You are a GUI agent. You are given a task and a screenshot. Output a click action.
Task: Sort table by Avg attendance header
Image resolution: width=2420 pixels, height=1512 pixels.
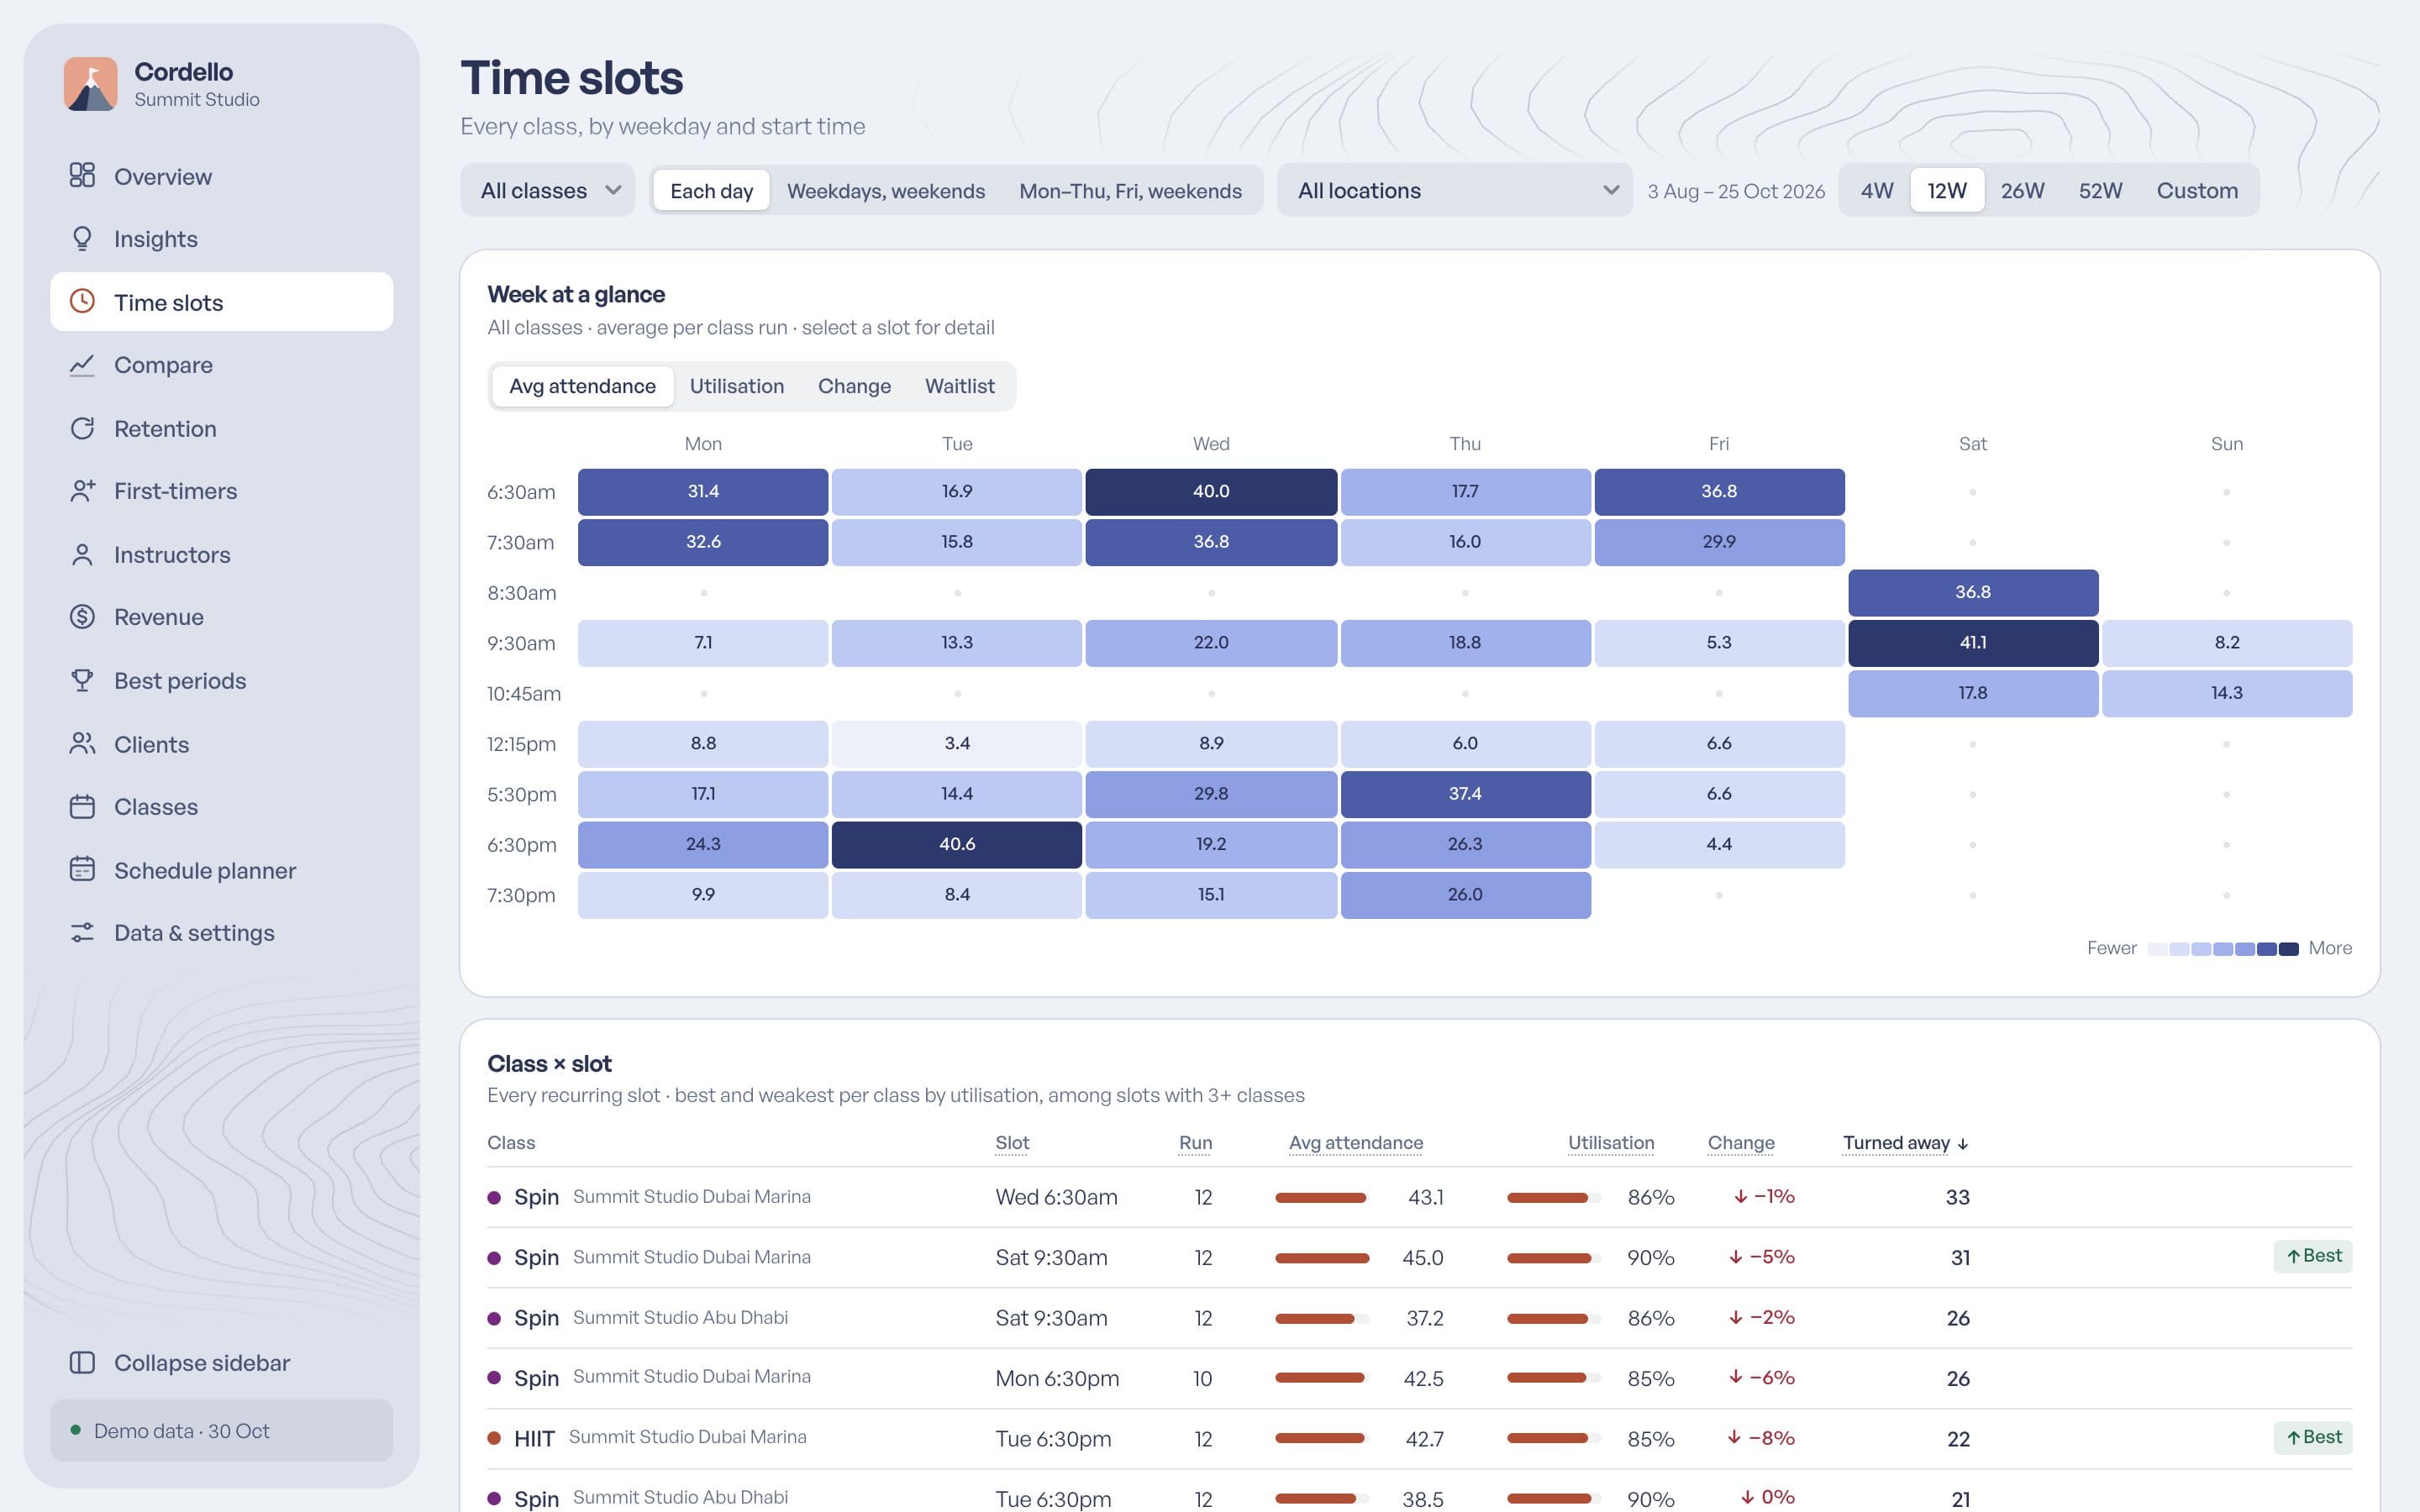(x=1355, y=1143)
